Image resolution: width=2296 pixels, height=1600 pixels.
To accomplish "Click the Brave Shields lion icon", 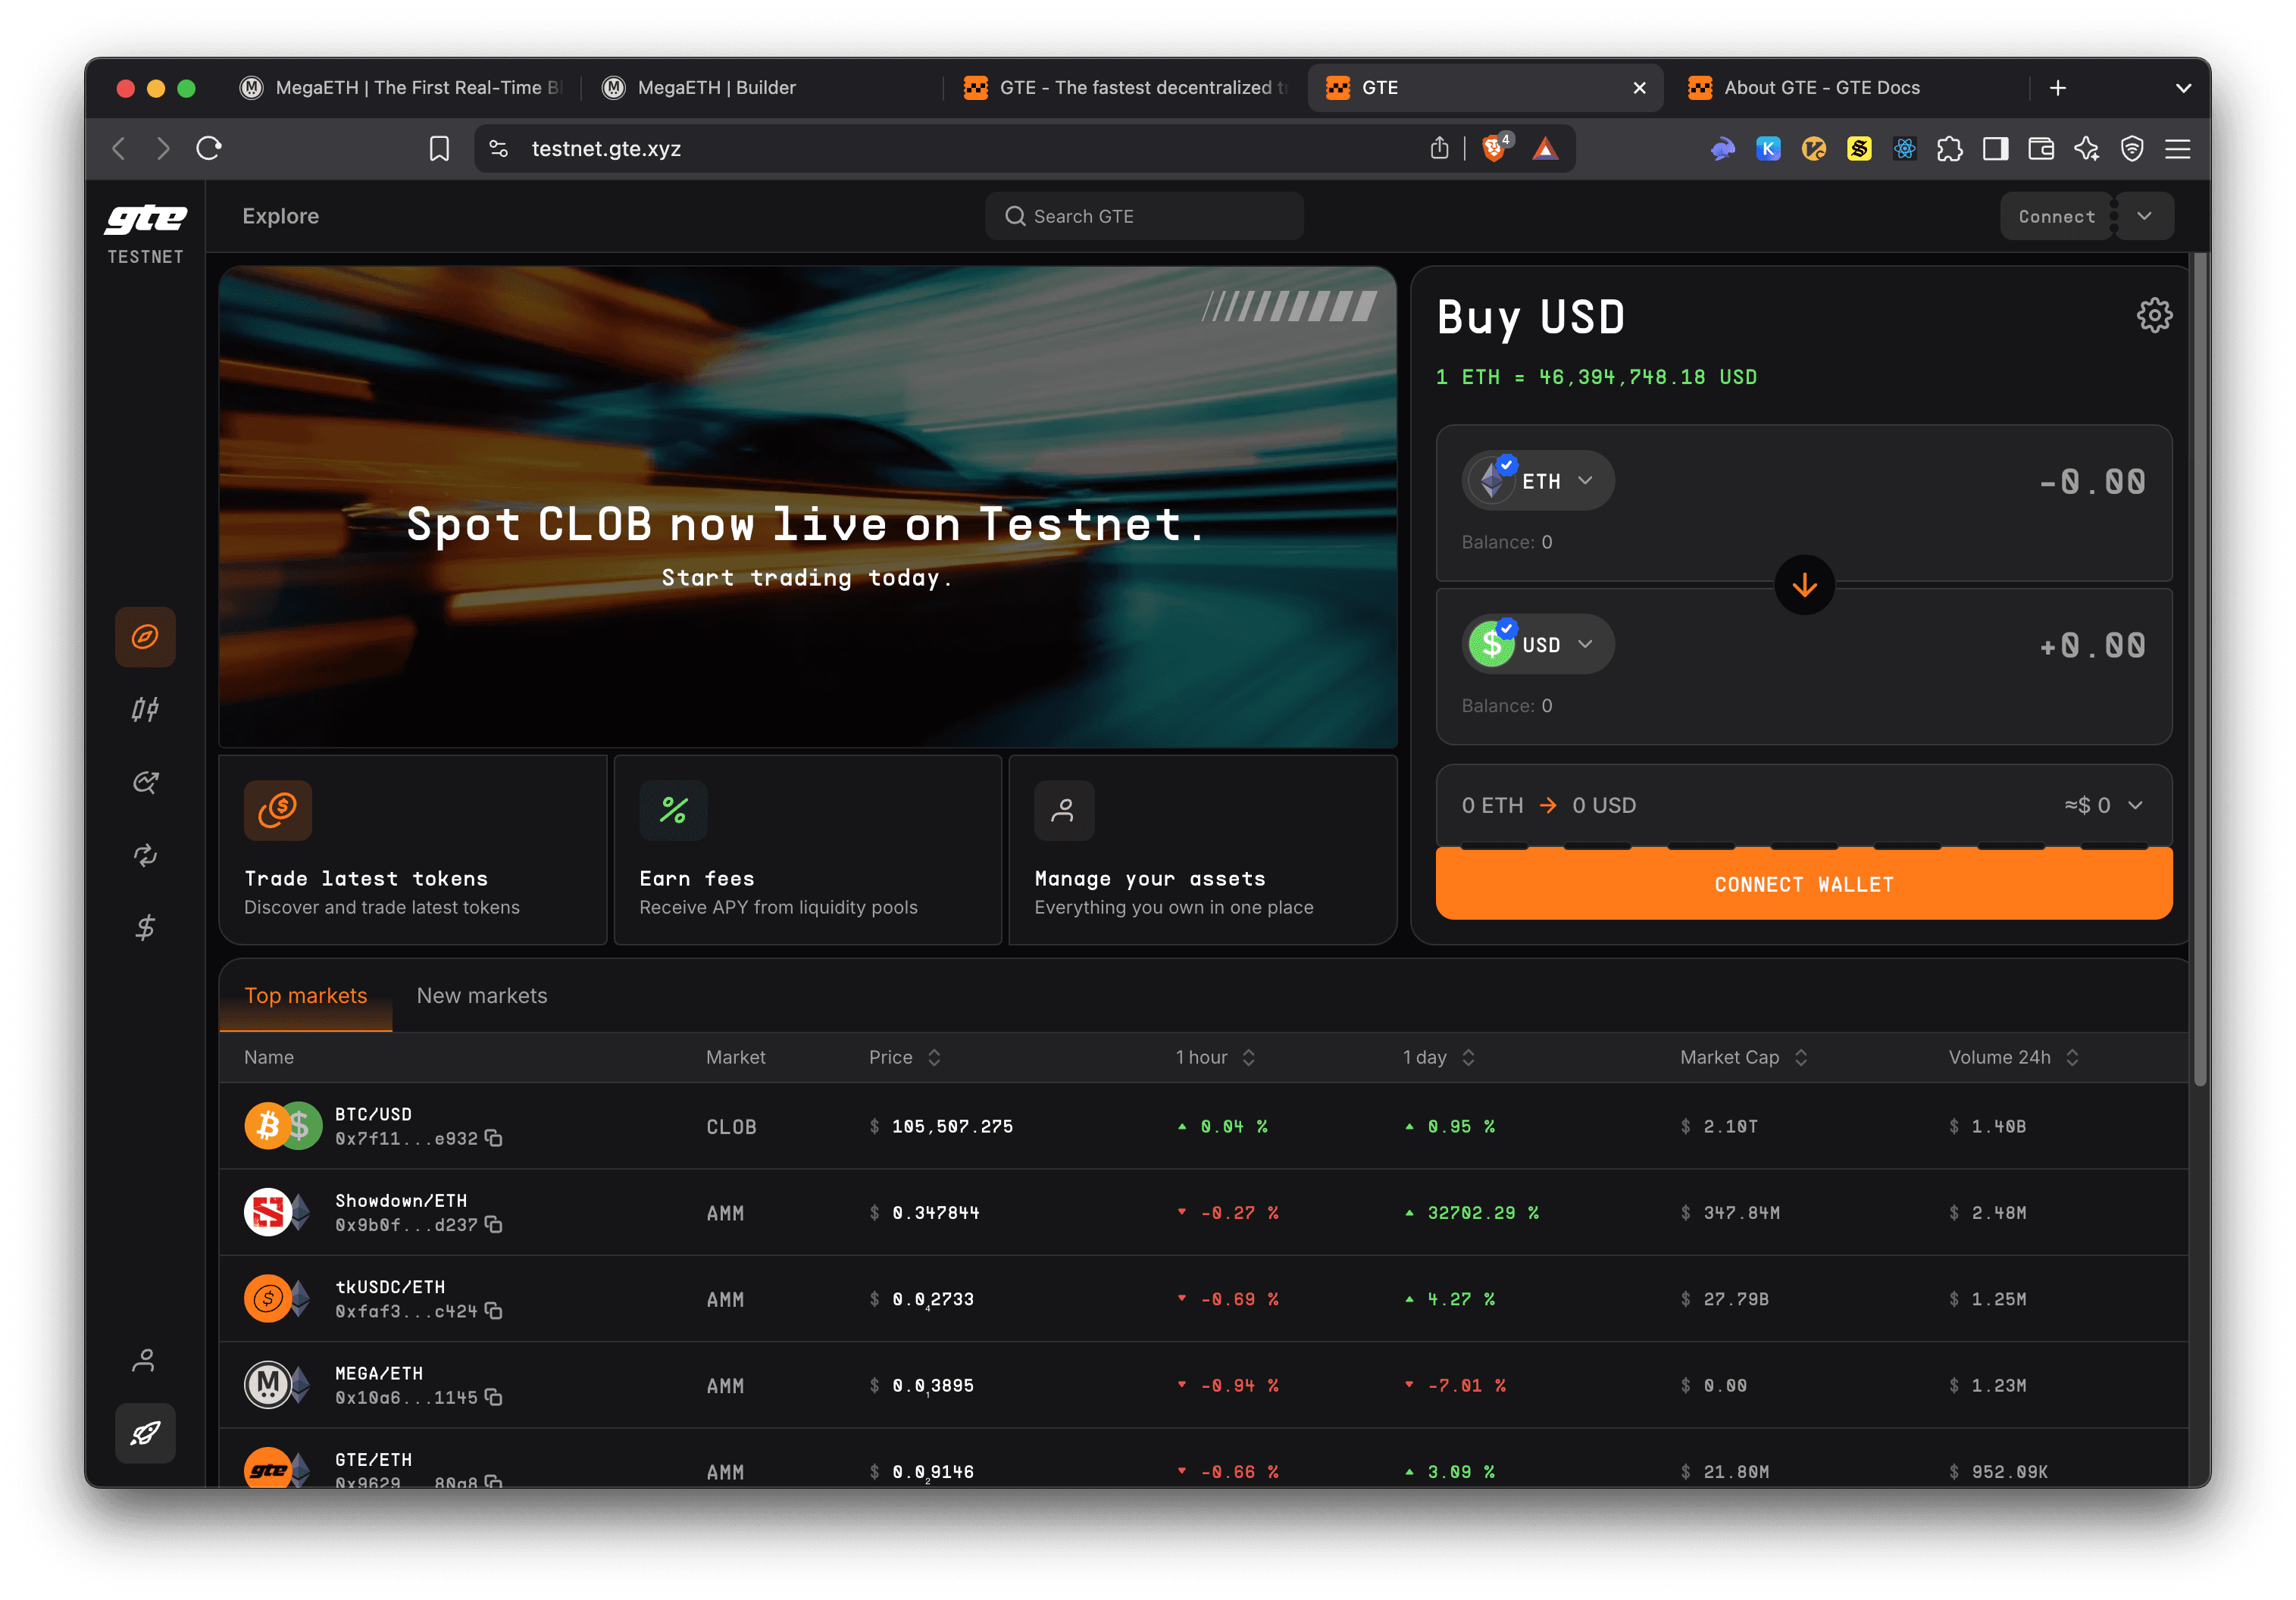I will point(1495,148).
